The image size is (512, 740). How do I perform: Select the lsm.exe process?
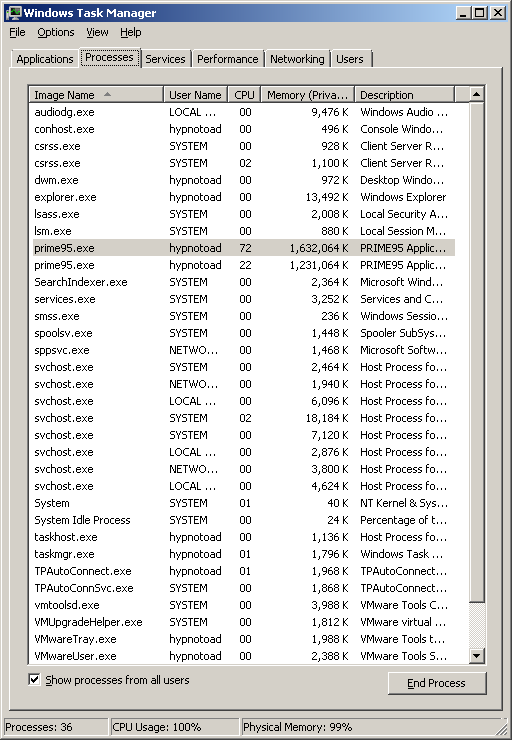point(243,231)
